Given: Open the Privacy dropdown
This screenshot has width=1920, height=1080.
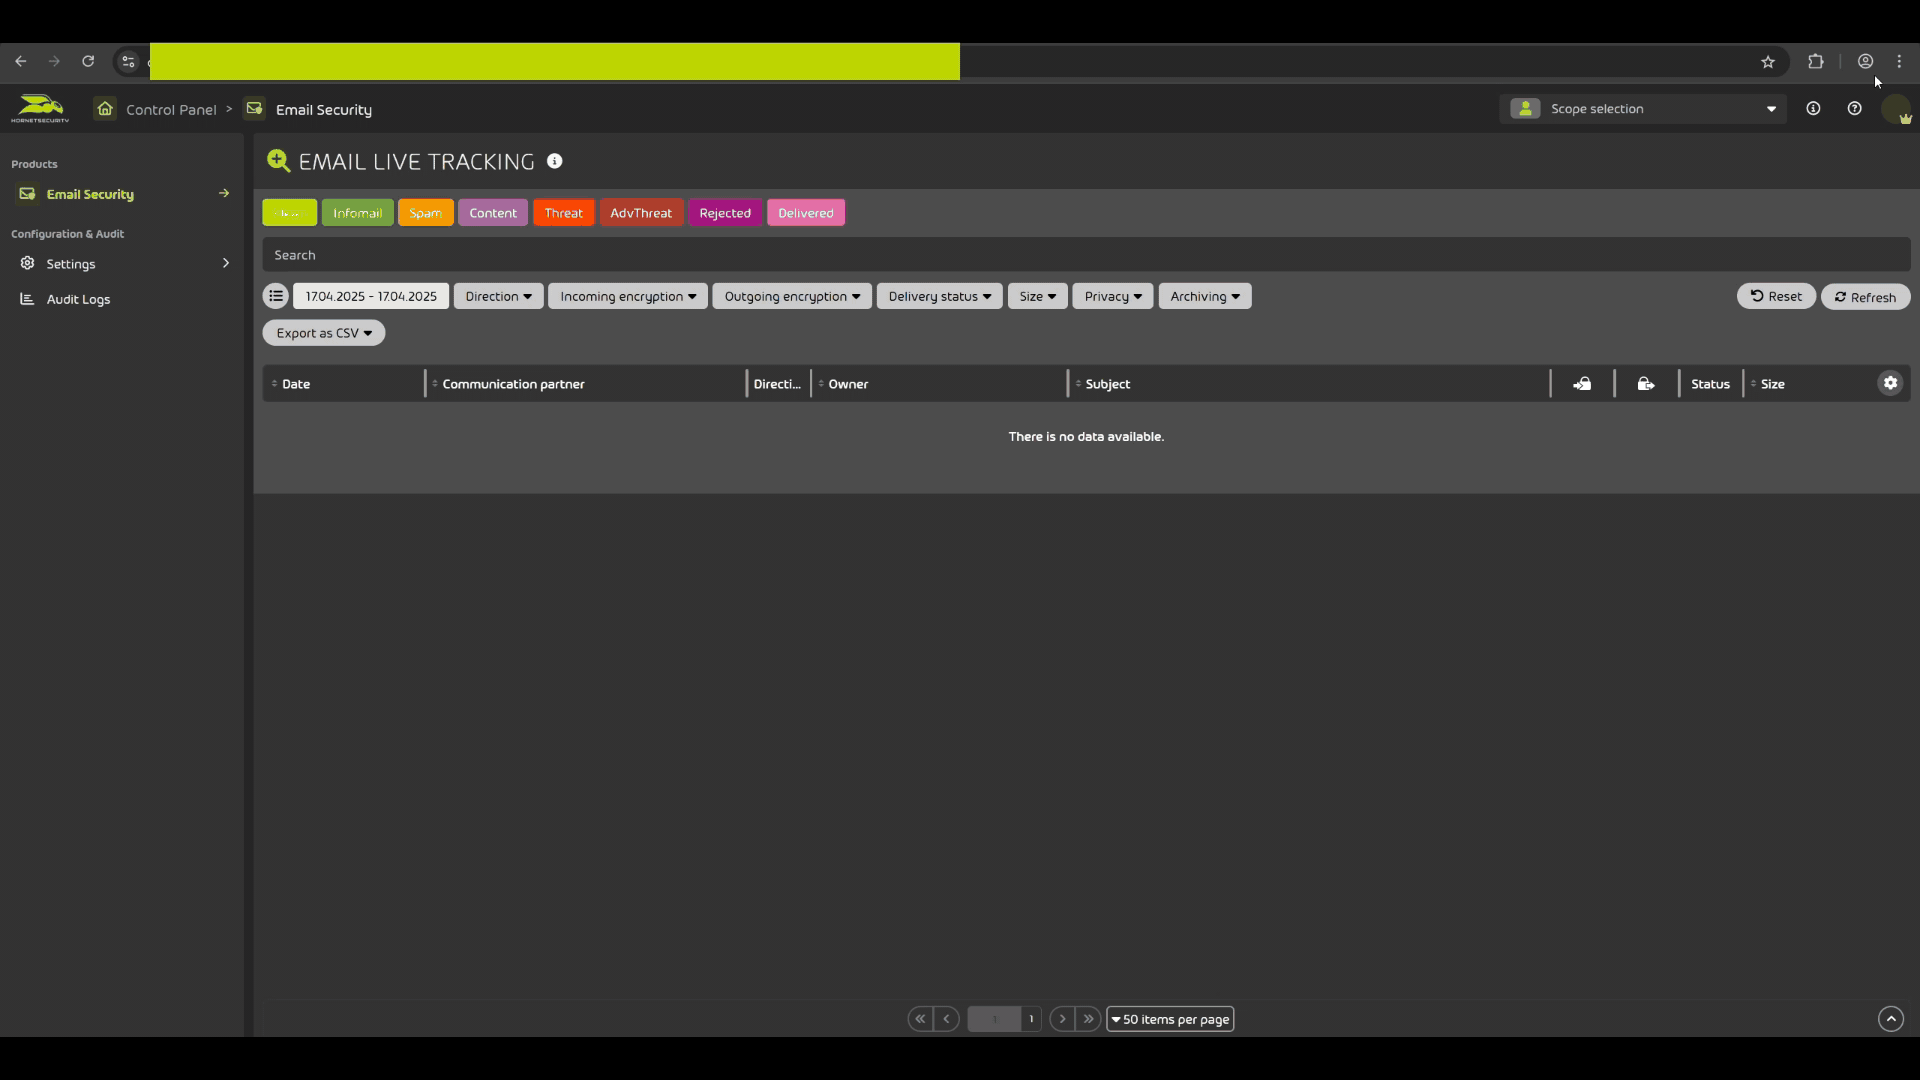Looking at the screenshot, I should 1113,296.
